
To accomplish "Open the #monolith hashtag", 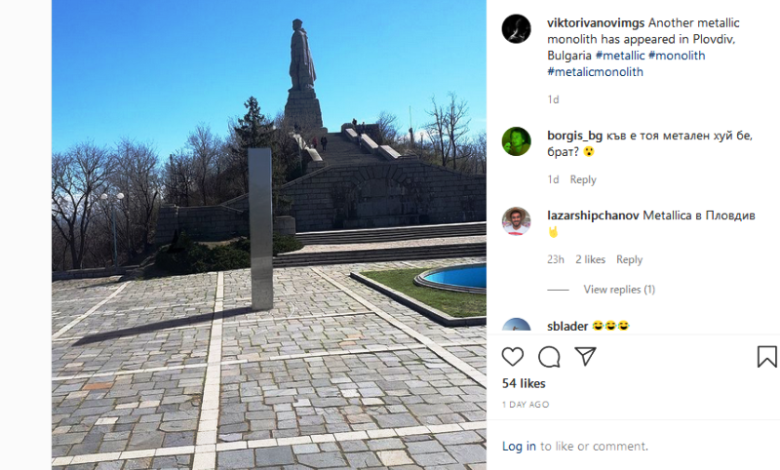I will (x=677, y=55).
